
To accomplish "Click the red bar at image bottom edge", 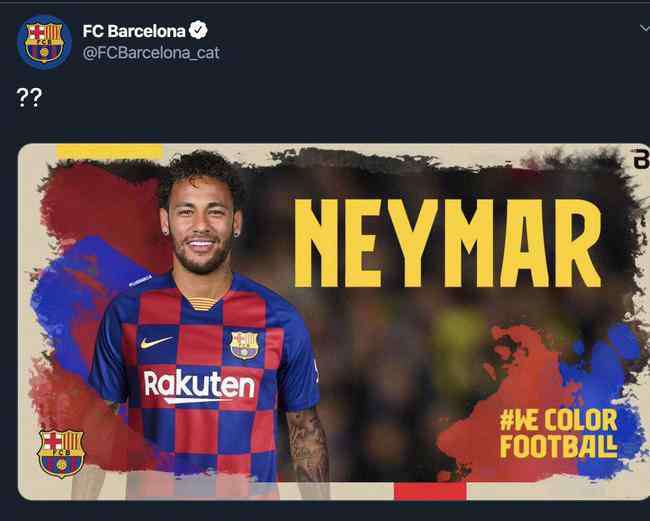I will 430,491.
